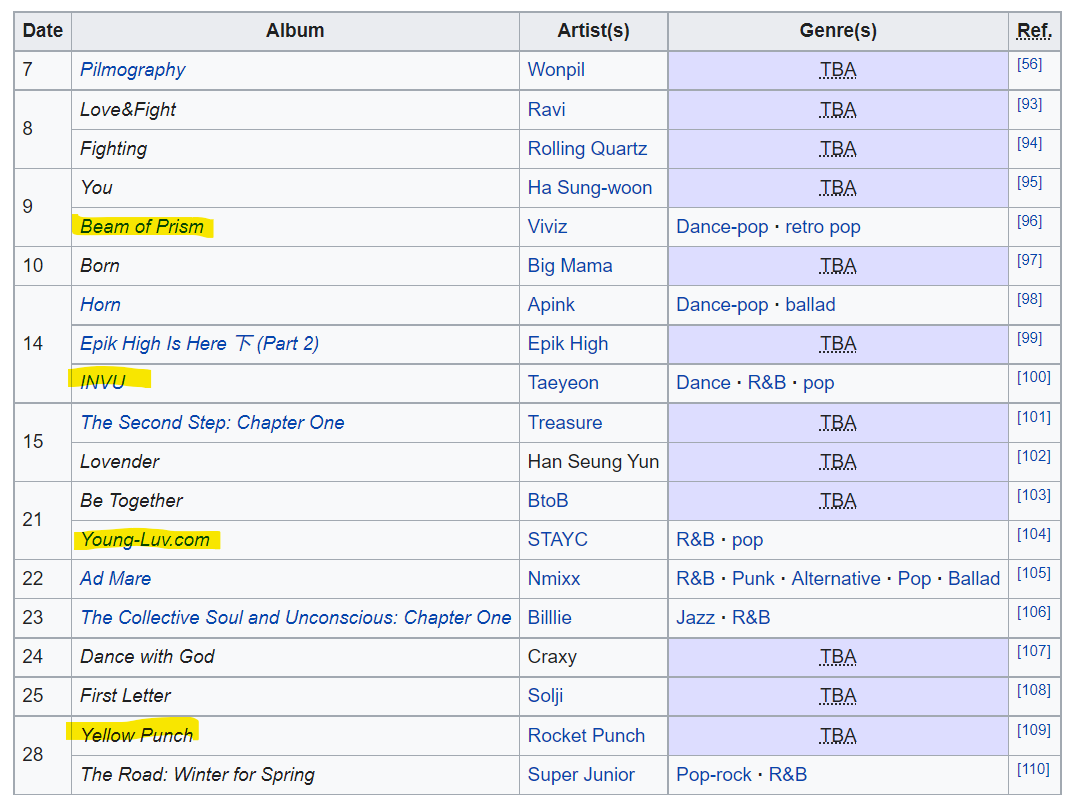Open the Nmixx artist link

coord(554,578)
